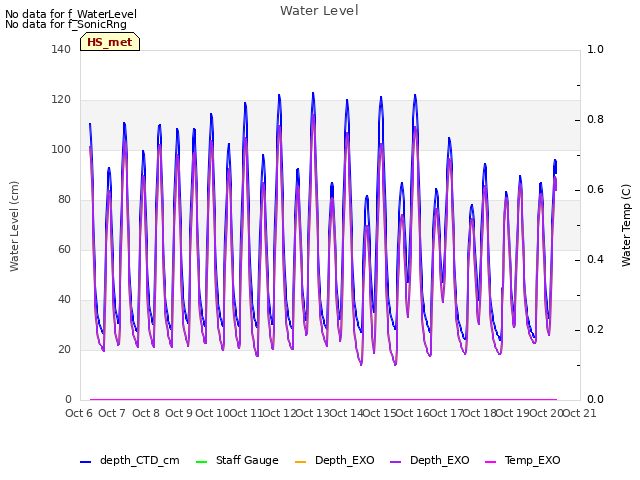Click the Water Temp (C) axis label
Screen dimensions: 640x480
[x=626, y=225]
